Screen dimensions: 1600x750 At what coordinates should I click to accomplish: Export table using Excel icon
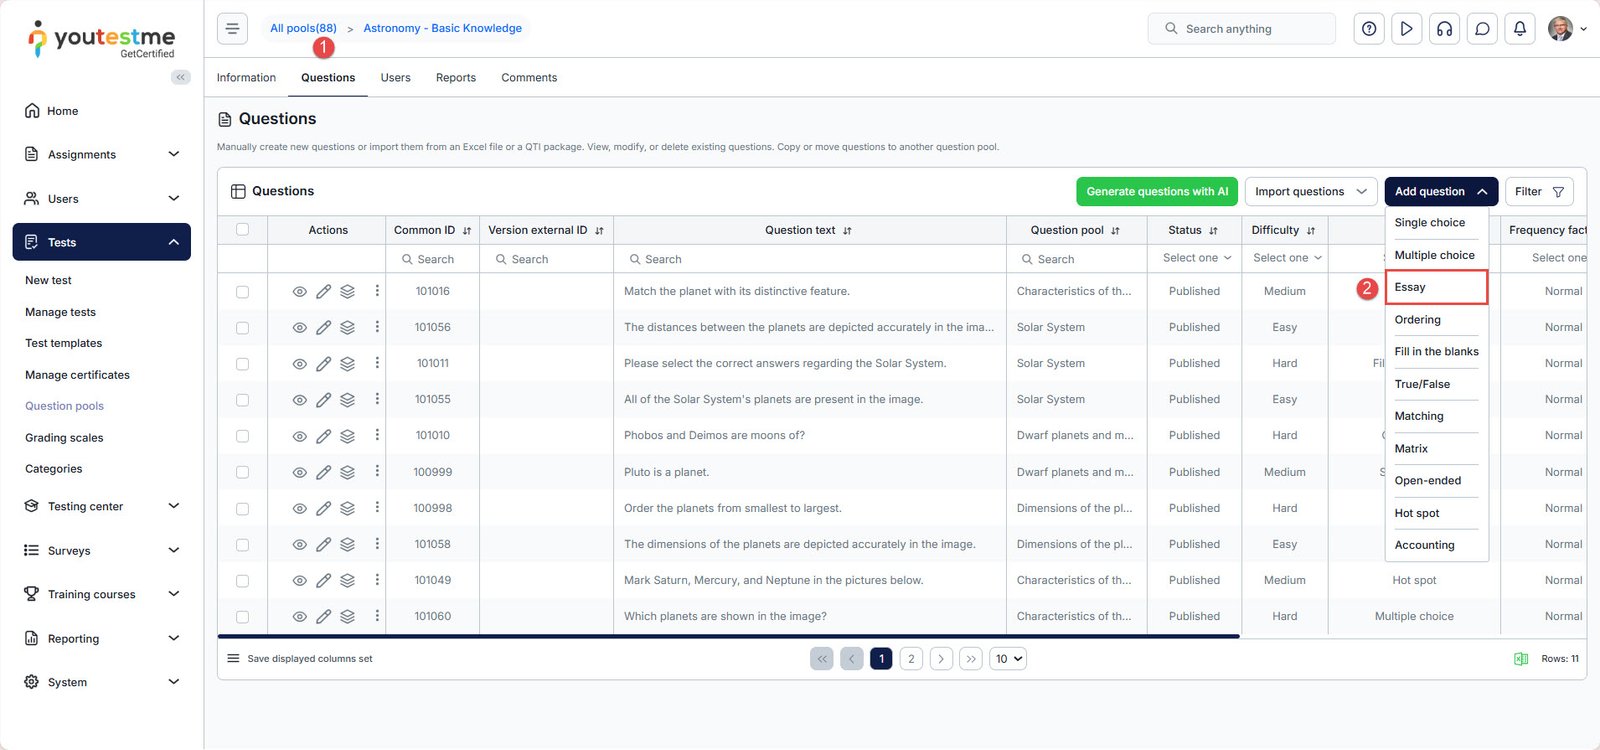[x=1520, y=659]
